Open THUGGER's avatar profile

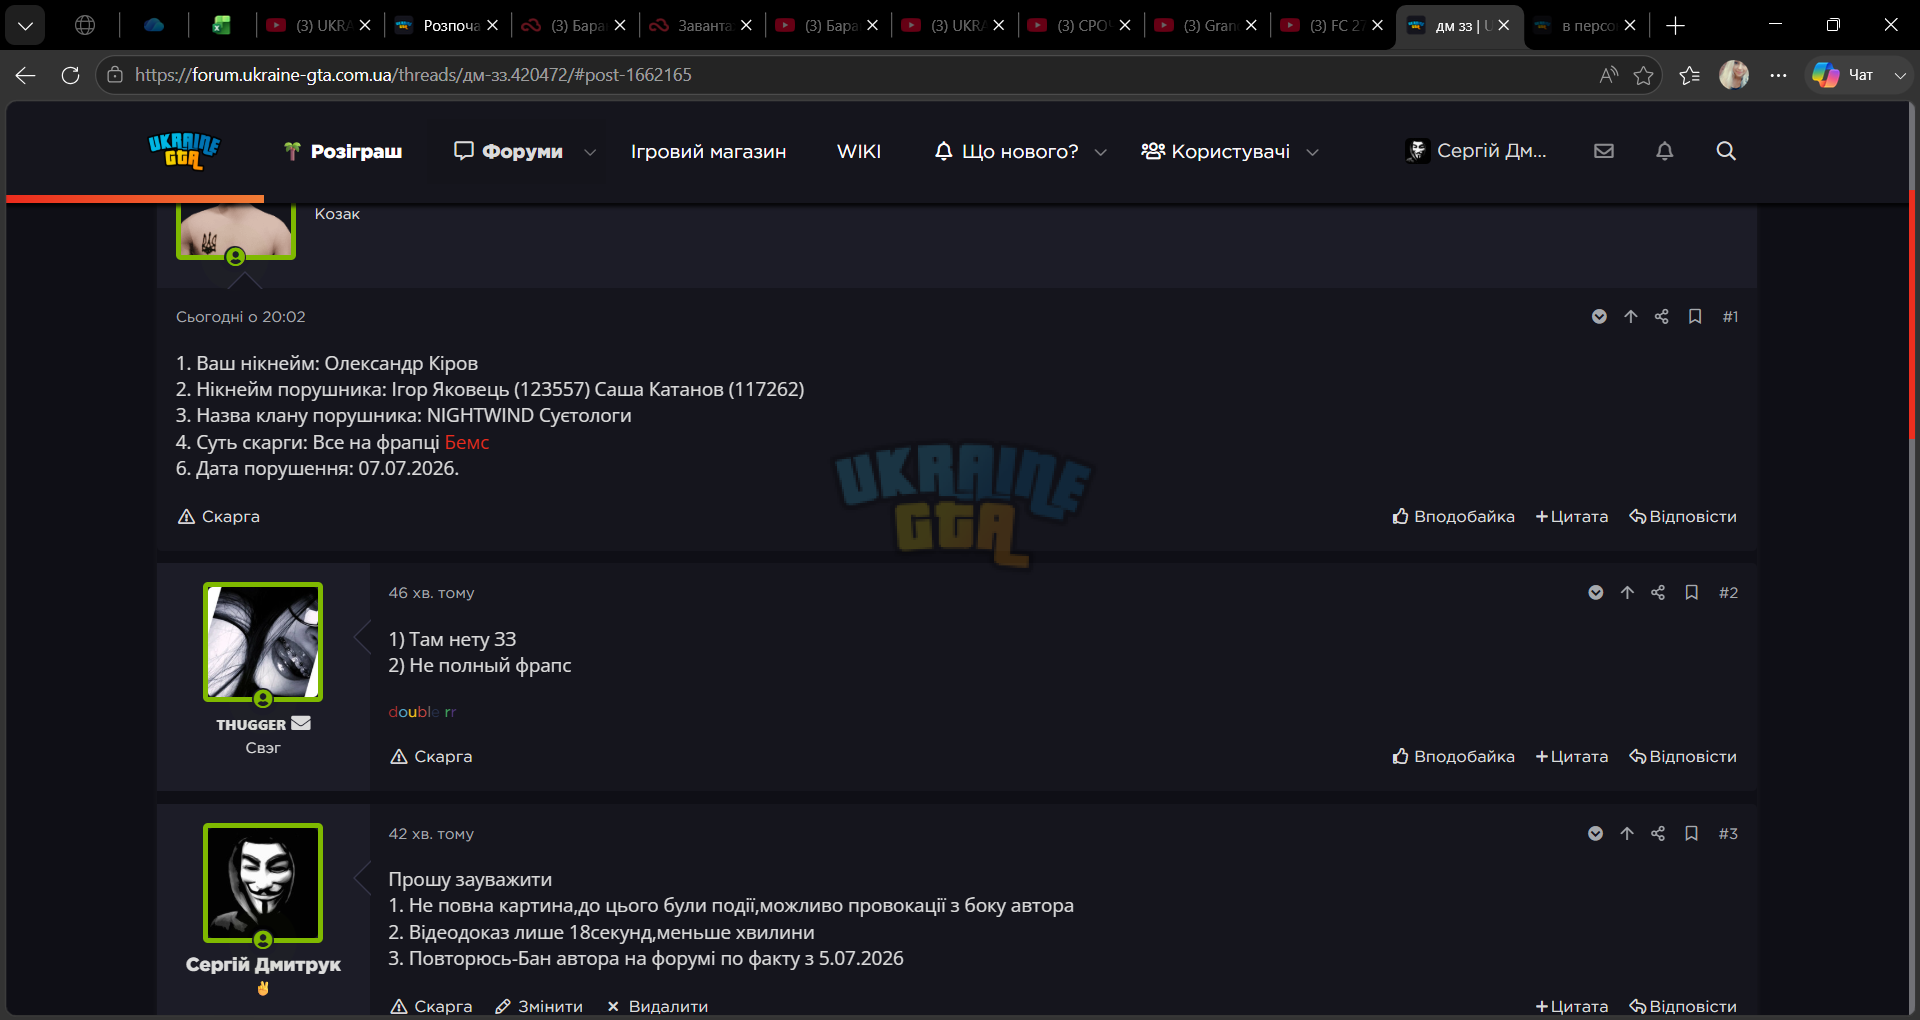pos(263,642)
